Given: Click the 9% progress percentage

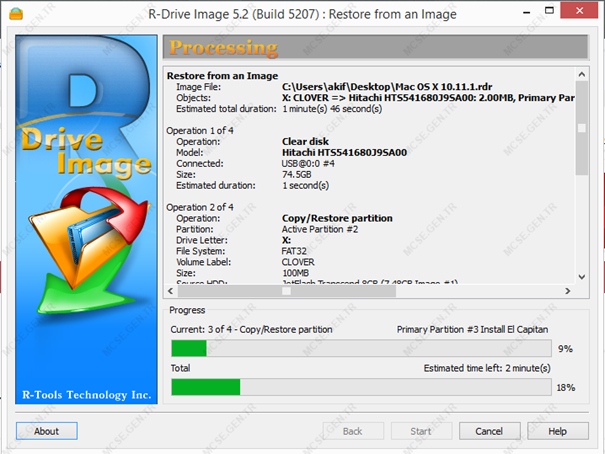Looking at the screenshot, I should (565, 349).
